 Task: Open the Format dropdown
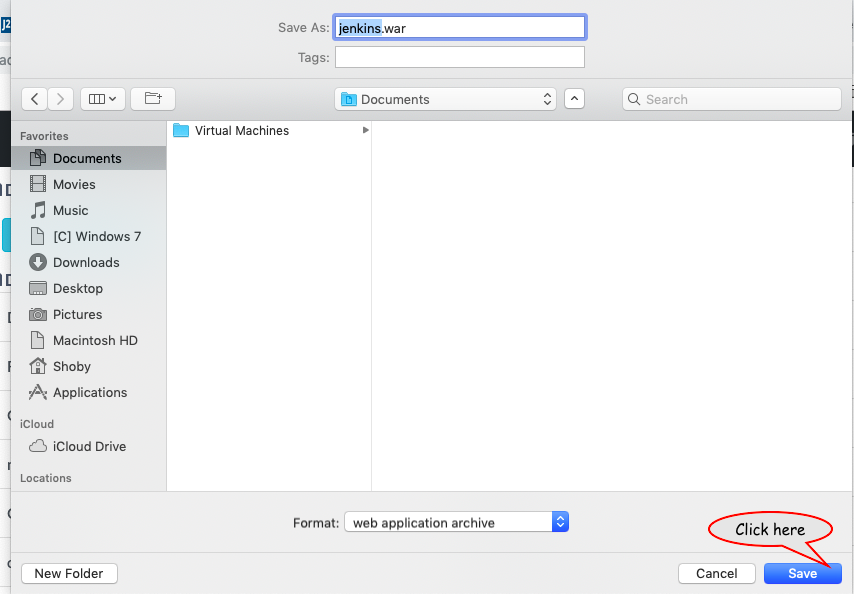click(456, 523)
